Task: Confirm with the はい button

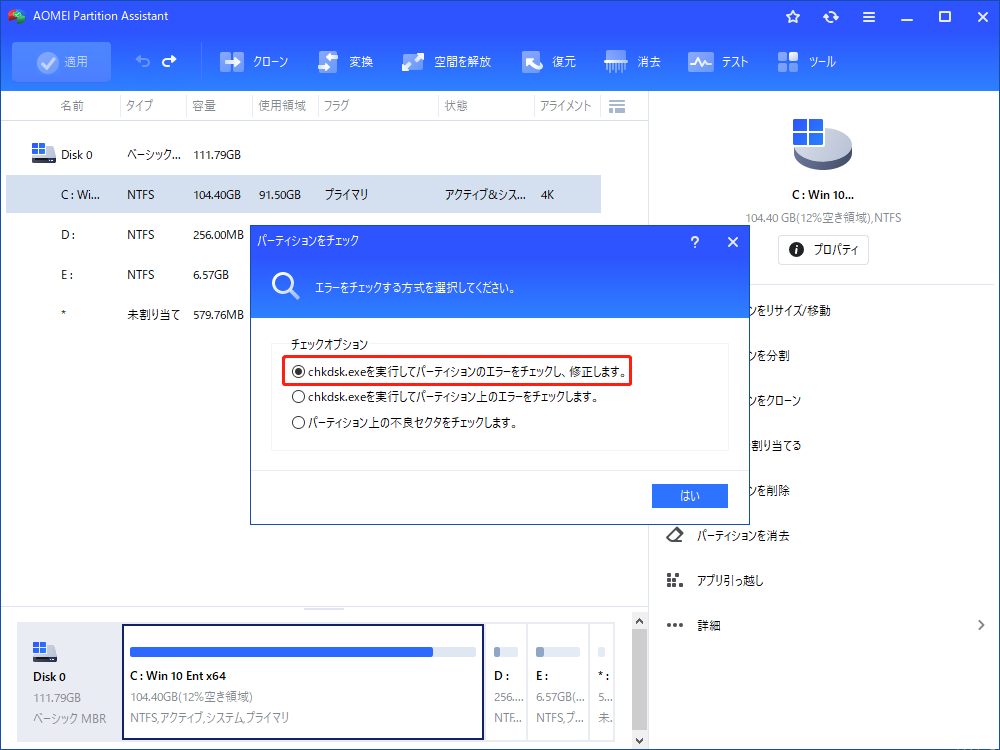Action: pyautogui.click(x=689, y=496)
